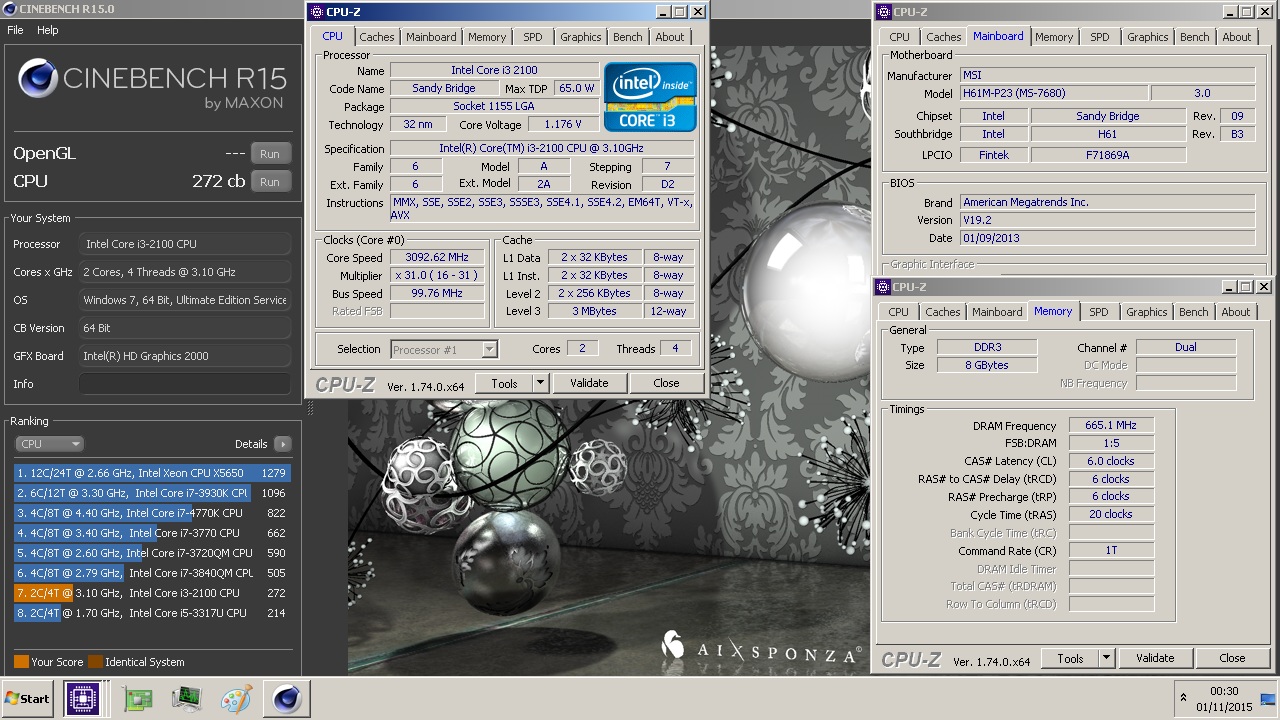Click Tools in the CPU-Z Memory window
Image resolution: width=1280 pixels, height=720 pixels.
(x=1070, y=658)
